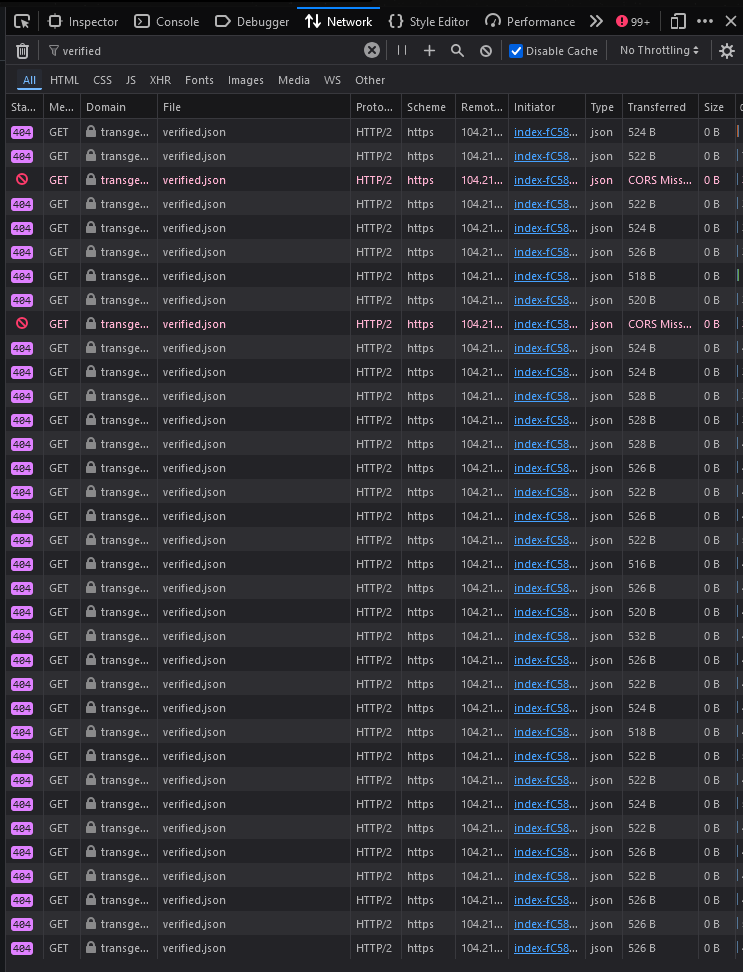Sort by Remote IP column header

(x=481, y=107)
